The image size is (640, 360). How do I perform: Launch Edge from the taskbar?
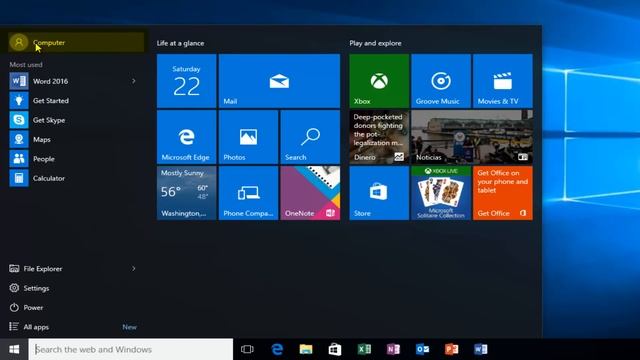point(277,349)
